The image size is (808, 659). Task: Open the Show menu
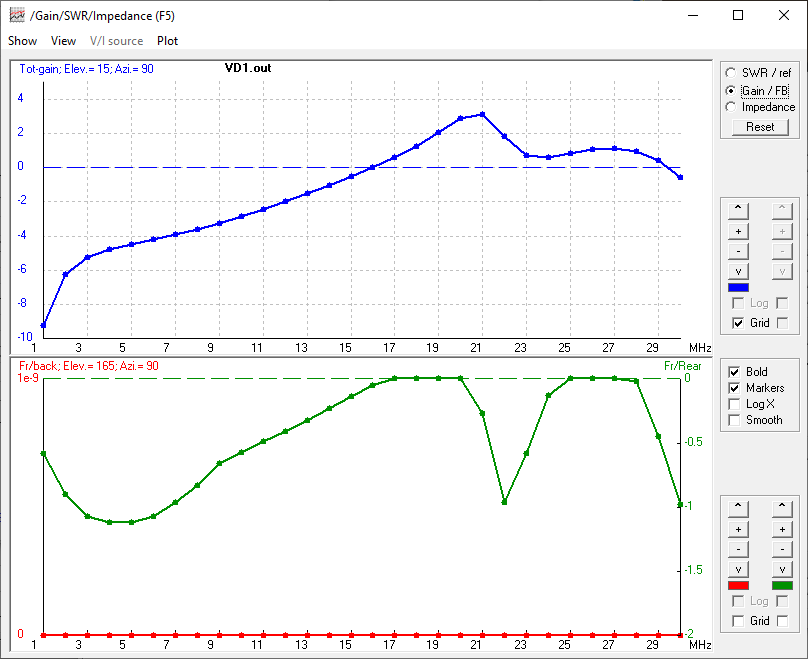coord(22,41)
